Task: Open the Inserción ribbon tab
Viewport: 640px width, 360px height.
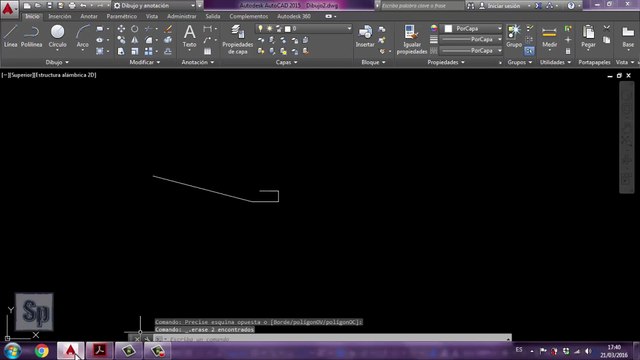Action: (60, 16)
